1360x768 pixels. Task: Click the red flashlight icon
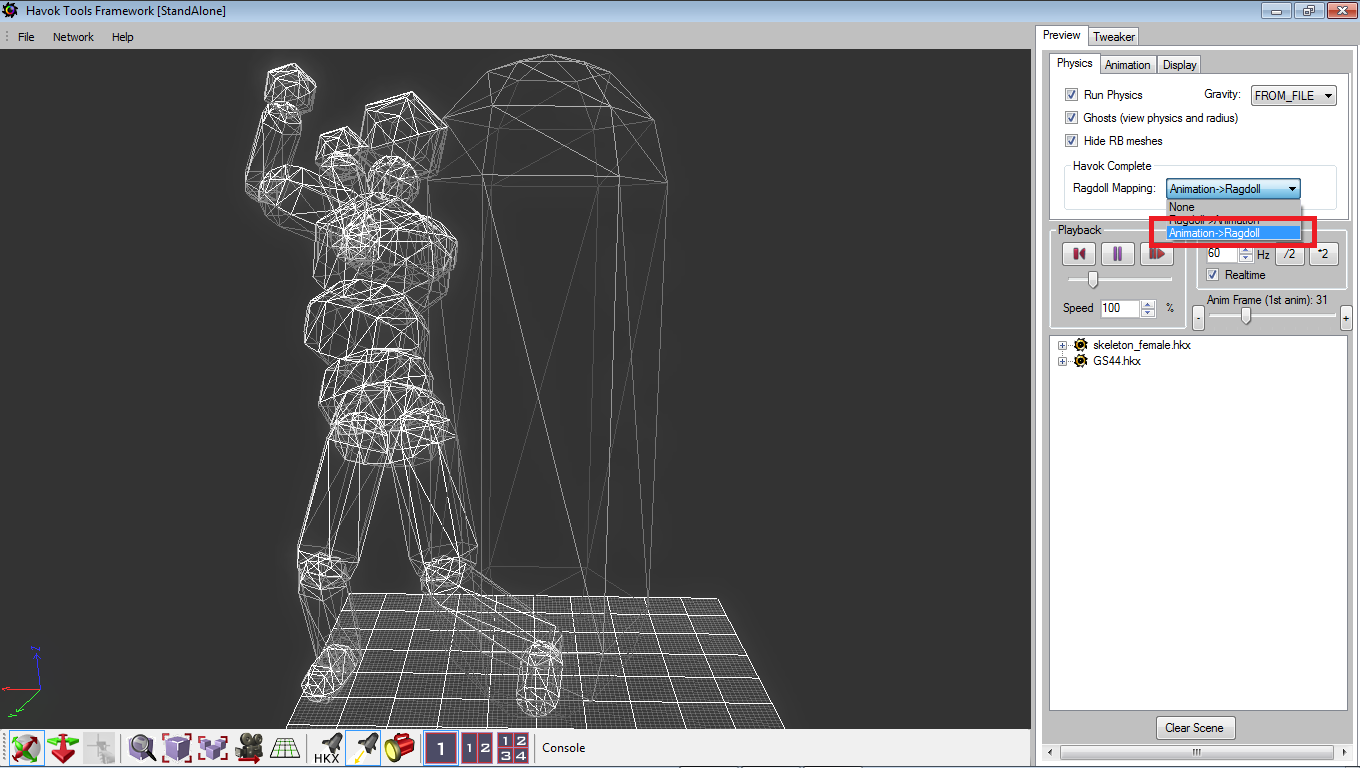coord(399,747)
